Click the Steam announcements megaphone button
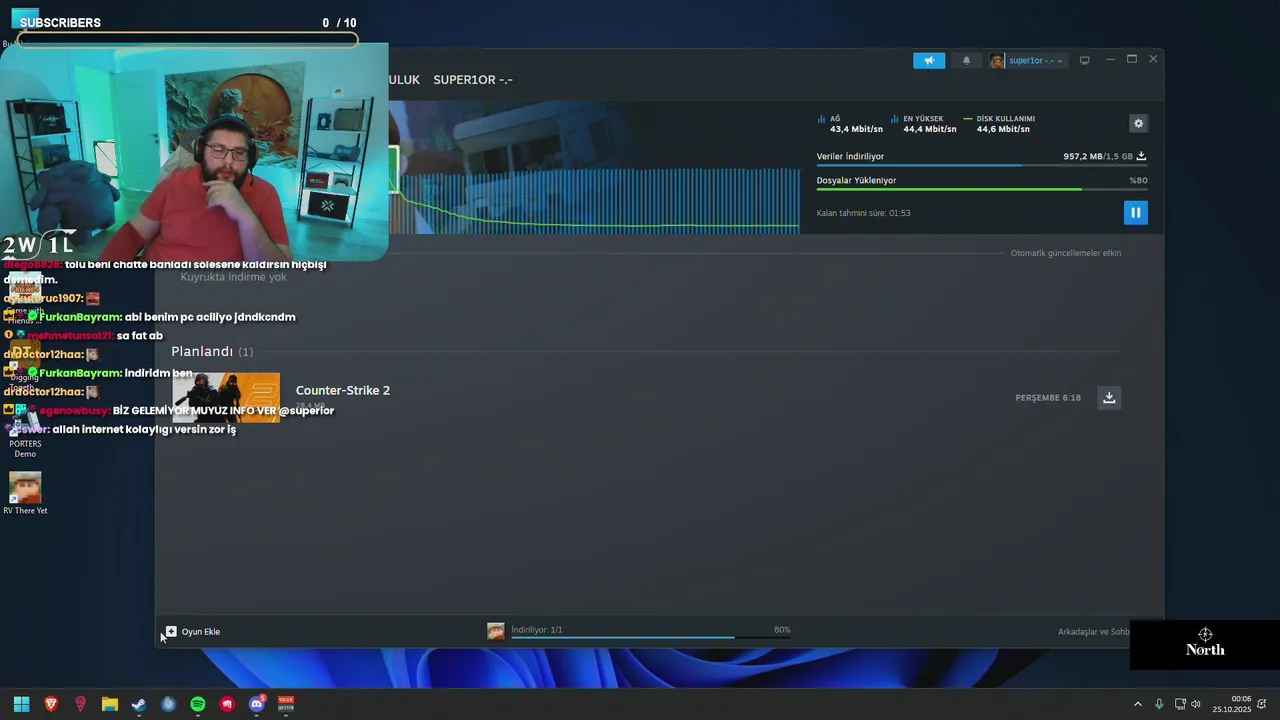 929,61
